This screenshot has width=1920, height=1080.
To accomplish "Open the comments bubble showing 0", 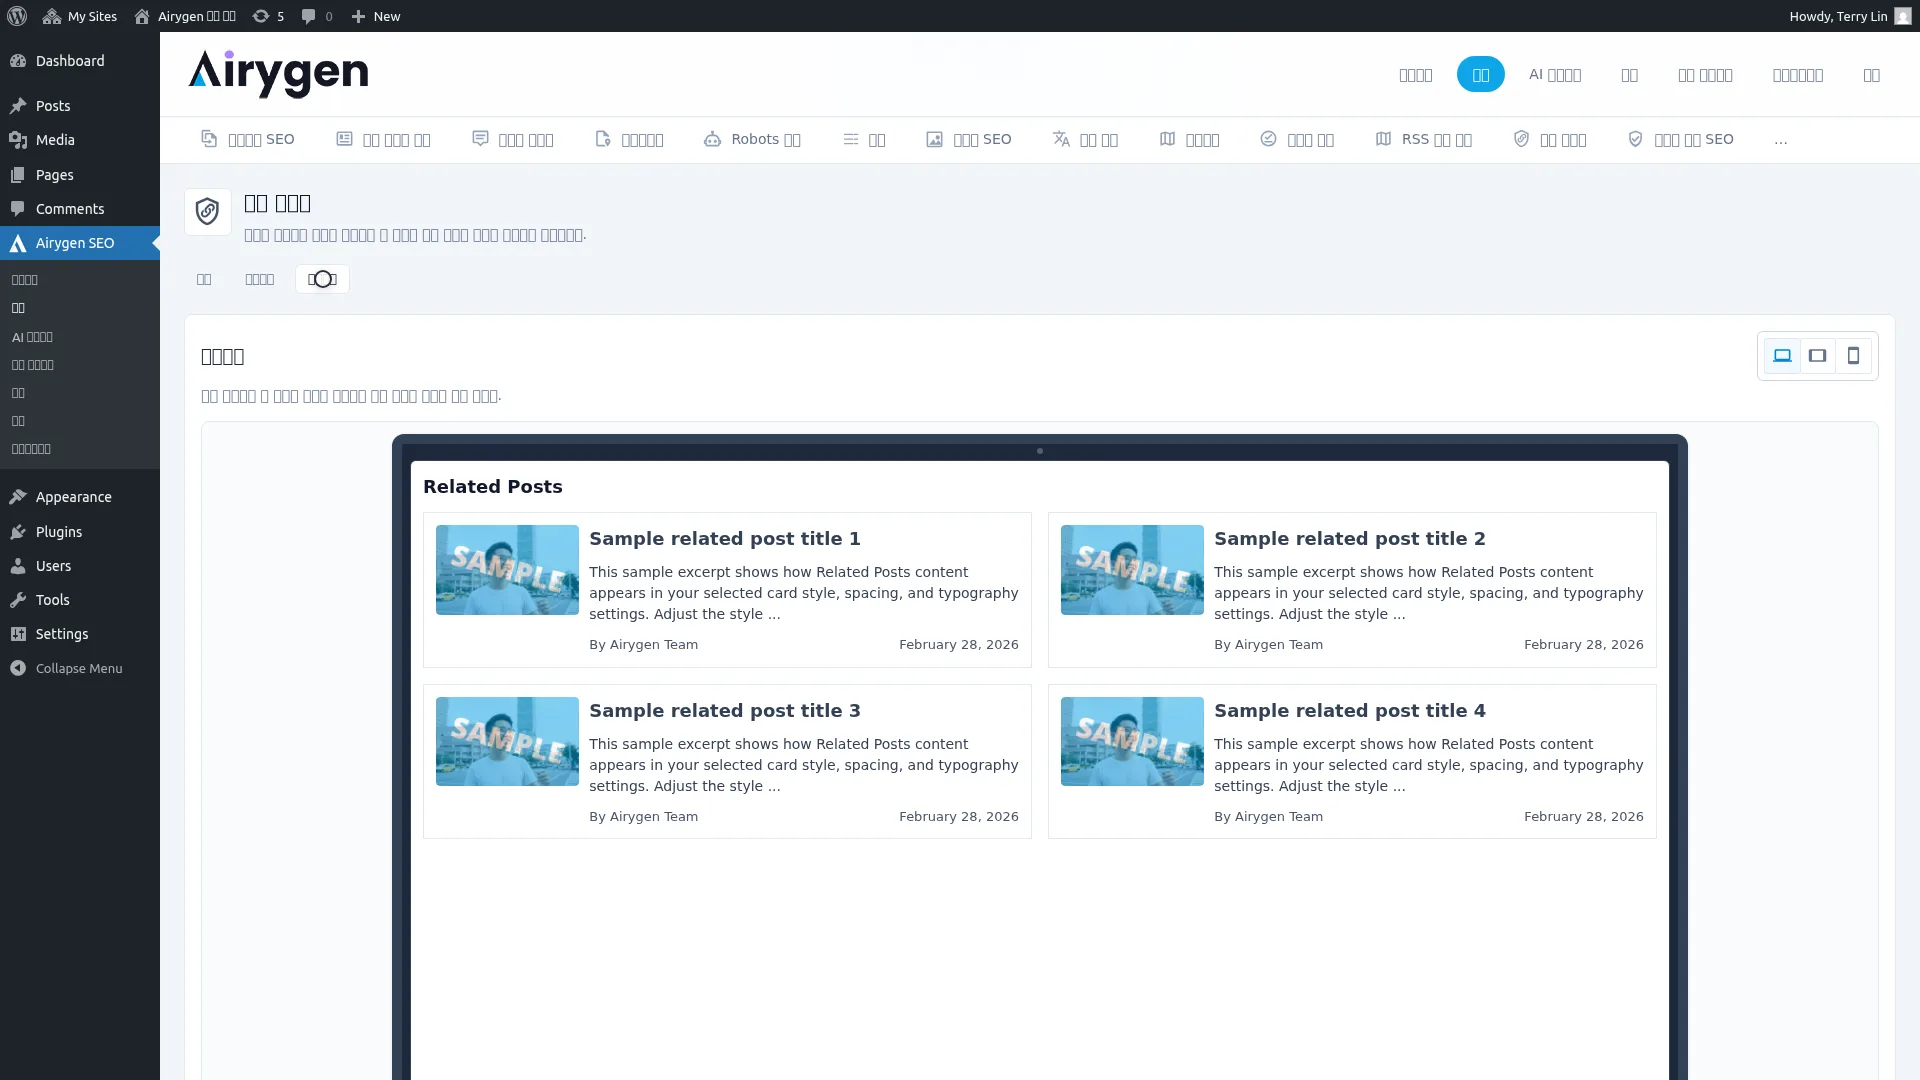I will click(317, 16).
